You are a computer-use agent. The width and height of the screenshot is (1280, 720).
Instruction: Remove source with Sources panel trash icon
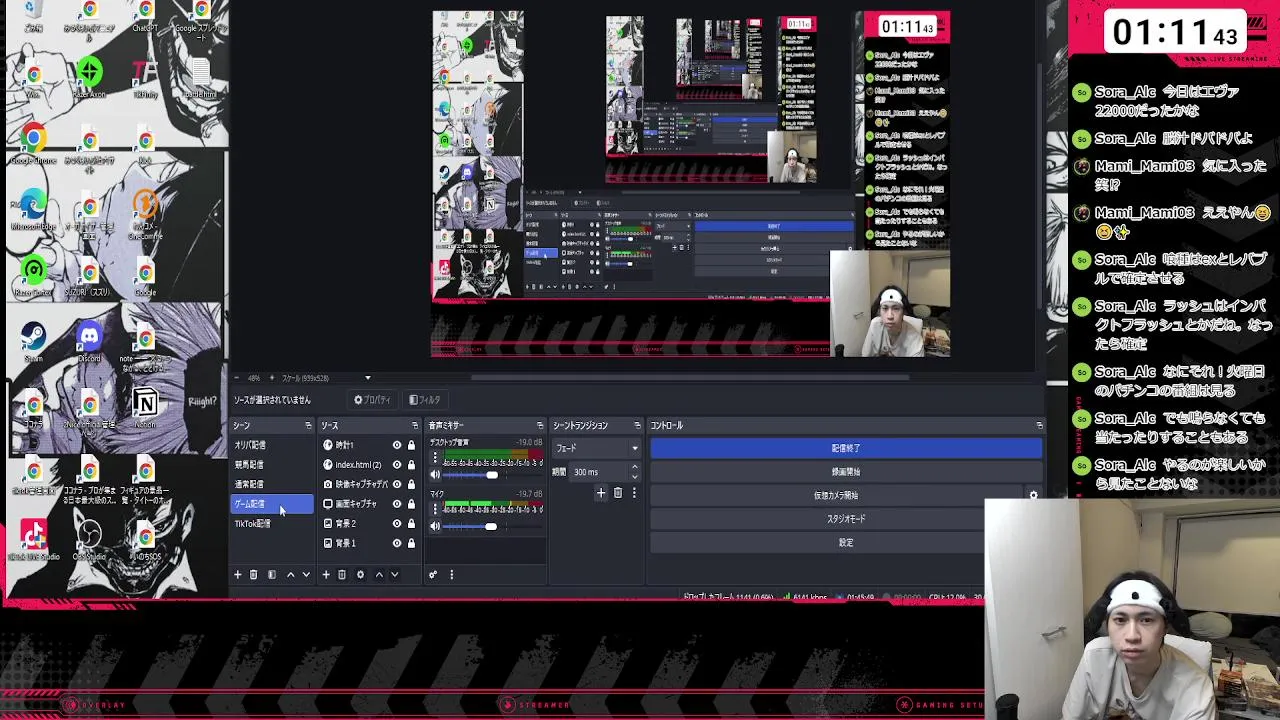(342, 575)
